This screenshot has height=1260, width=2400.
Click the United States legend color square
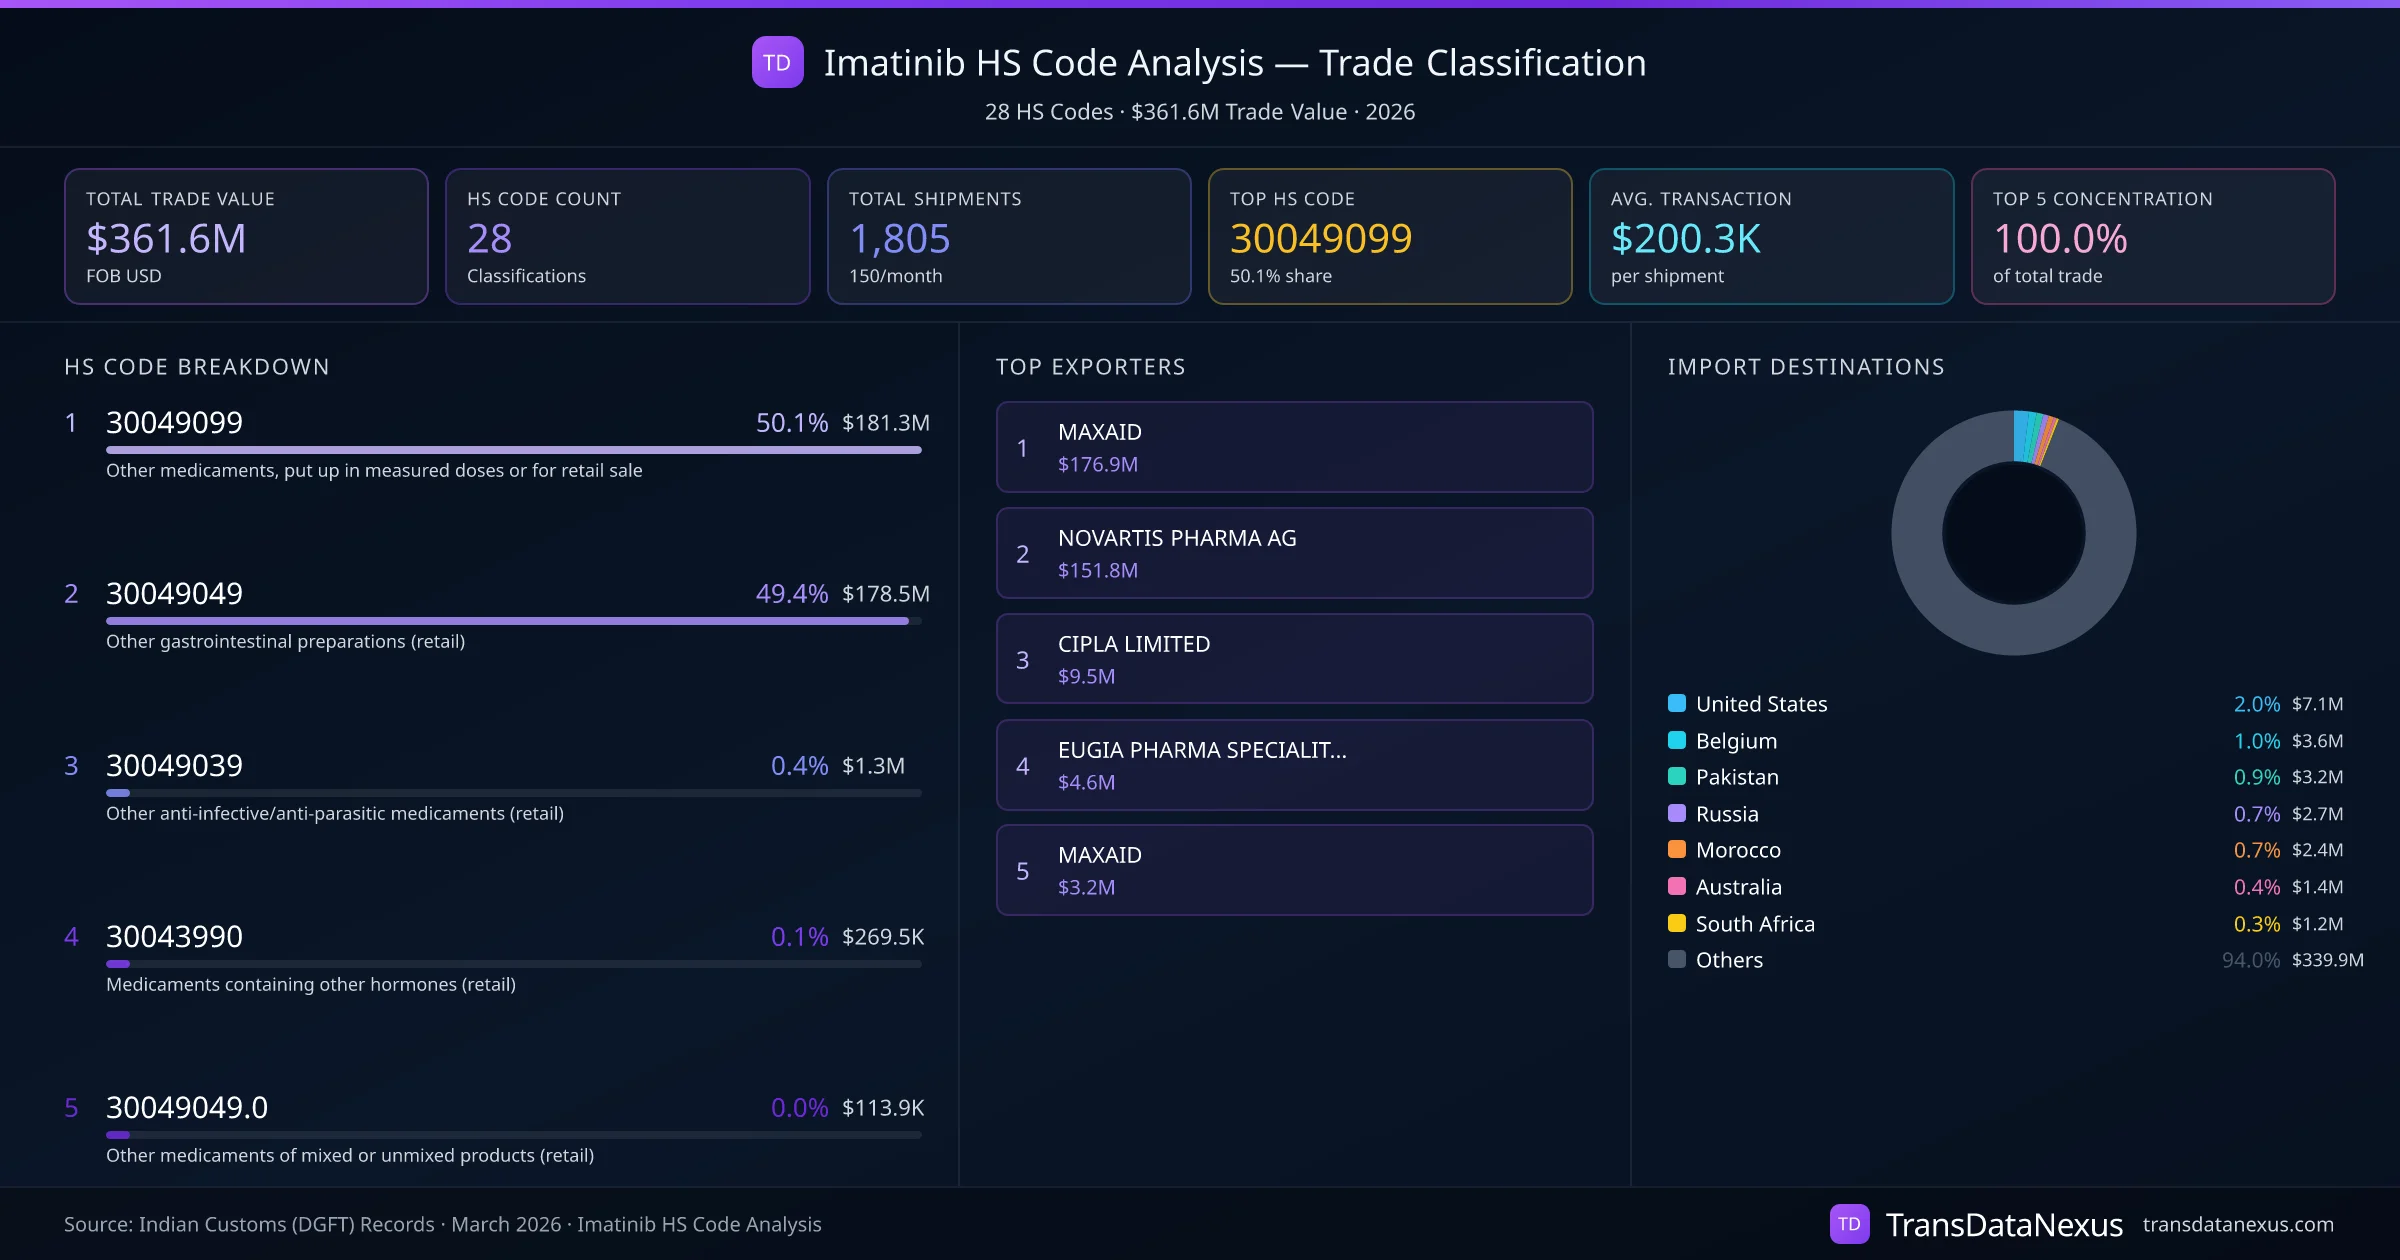point(1677,703)
